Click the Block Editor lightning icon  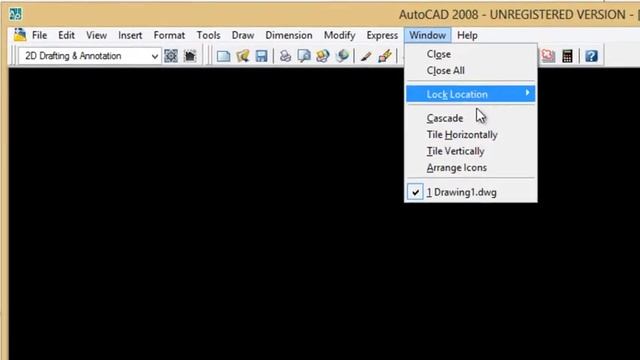point(385,56)
